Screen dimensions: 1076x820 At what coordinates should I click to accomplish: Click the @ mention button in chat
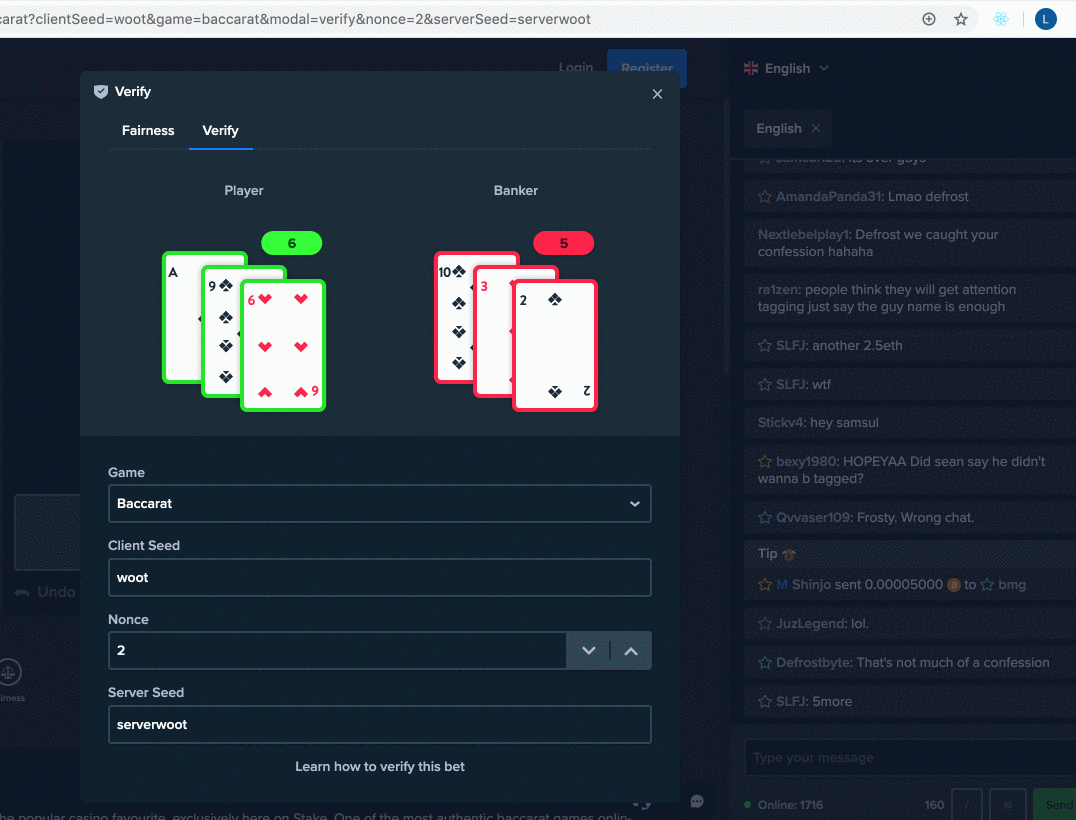click(x=1008, y=805)
